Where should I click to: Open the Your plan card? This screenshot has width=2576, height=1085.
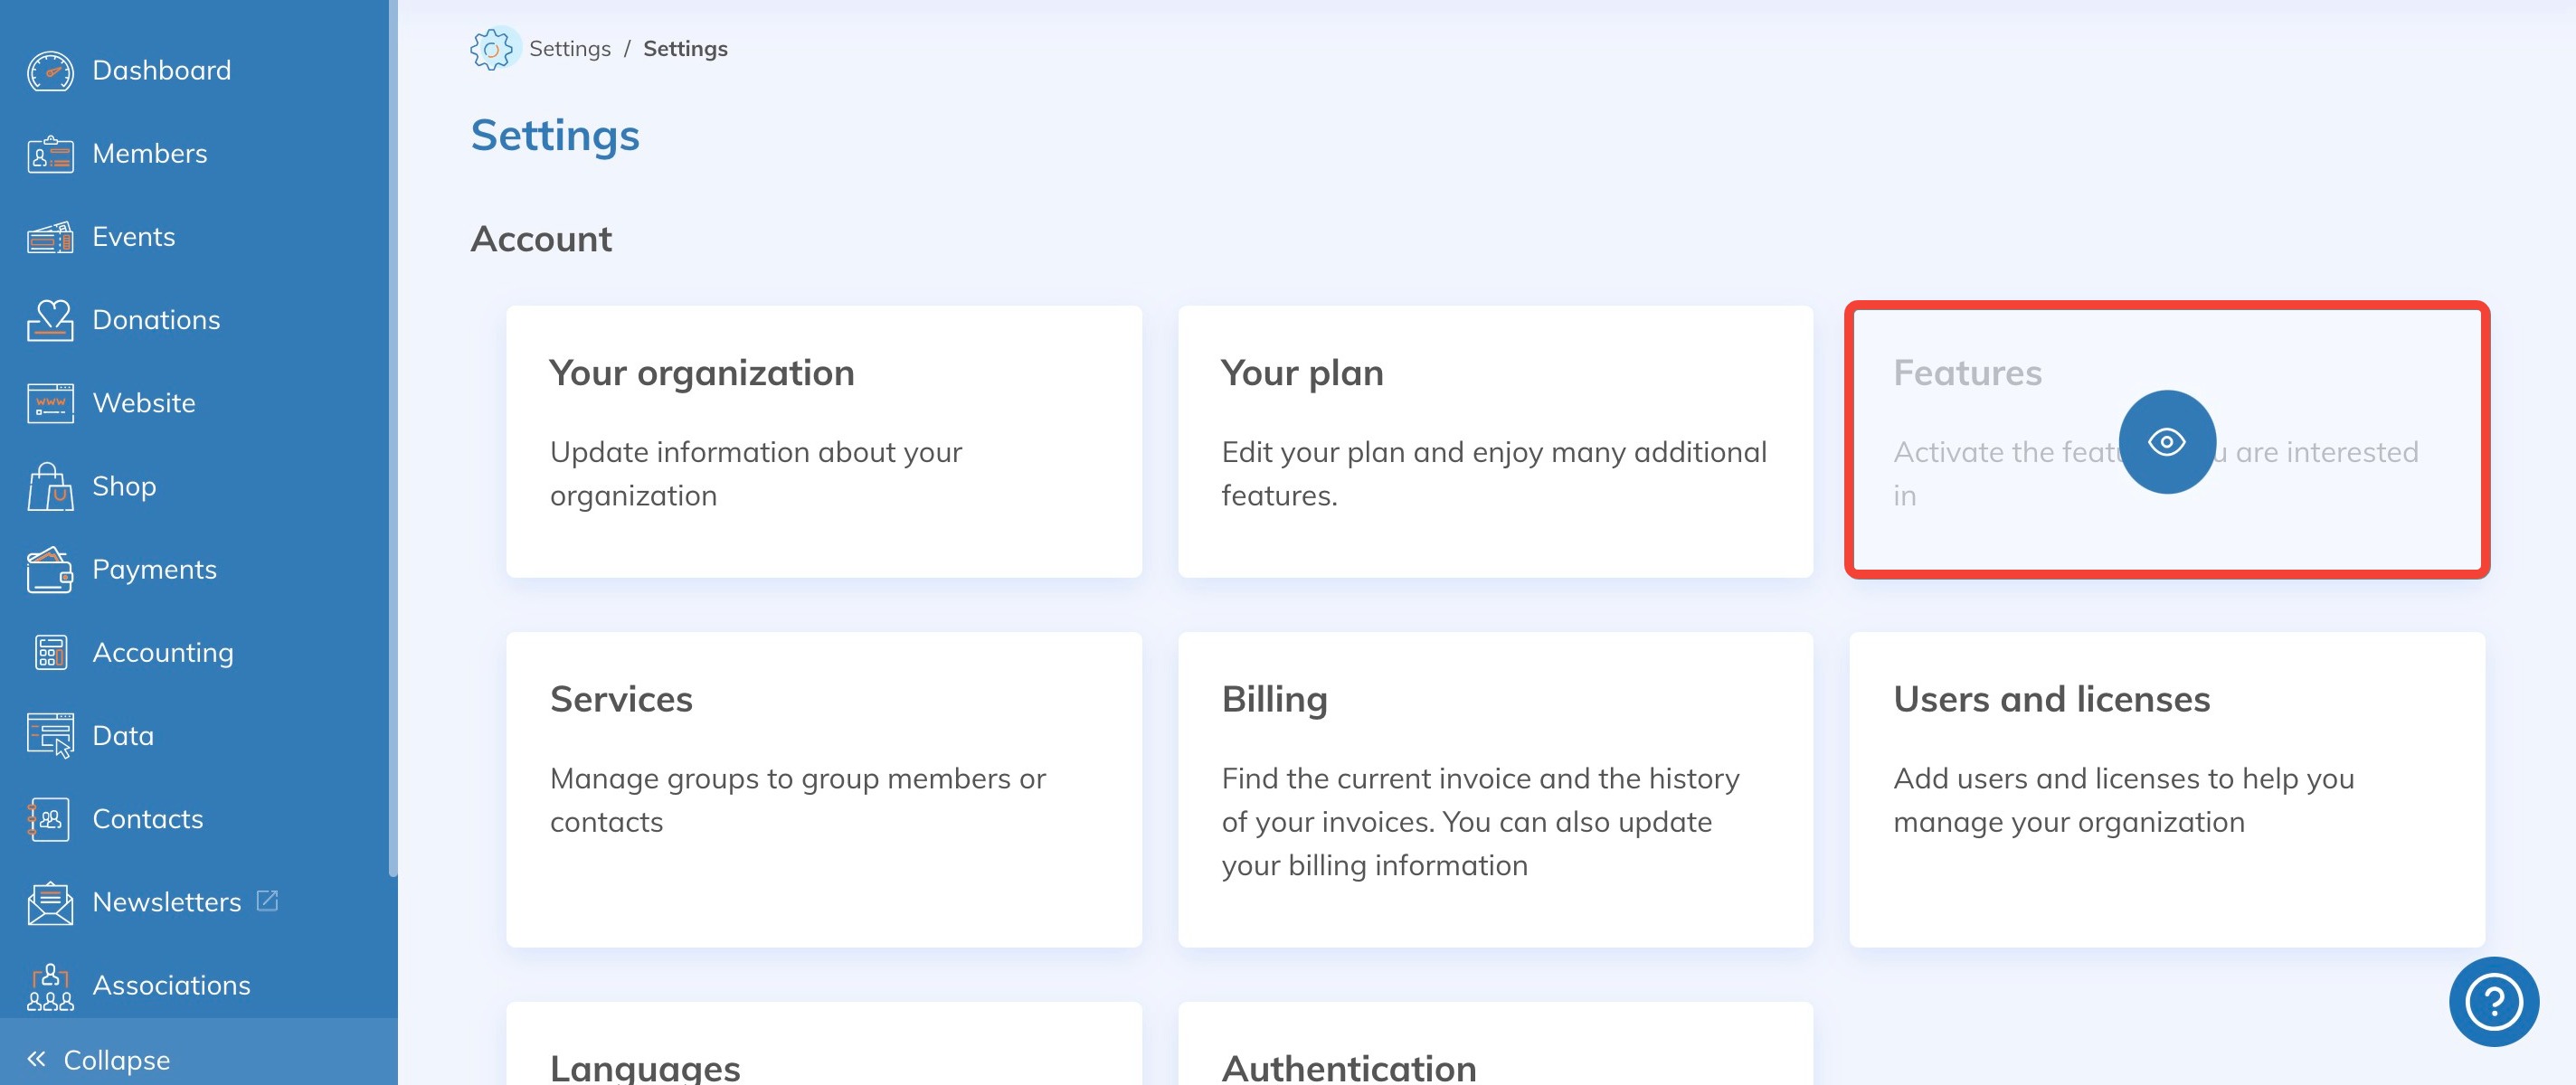click(x=1494, y=441)
